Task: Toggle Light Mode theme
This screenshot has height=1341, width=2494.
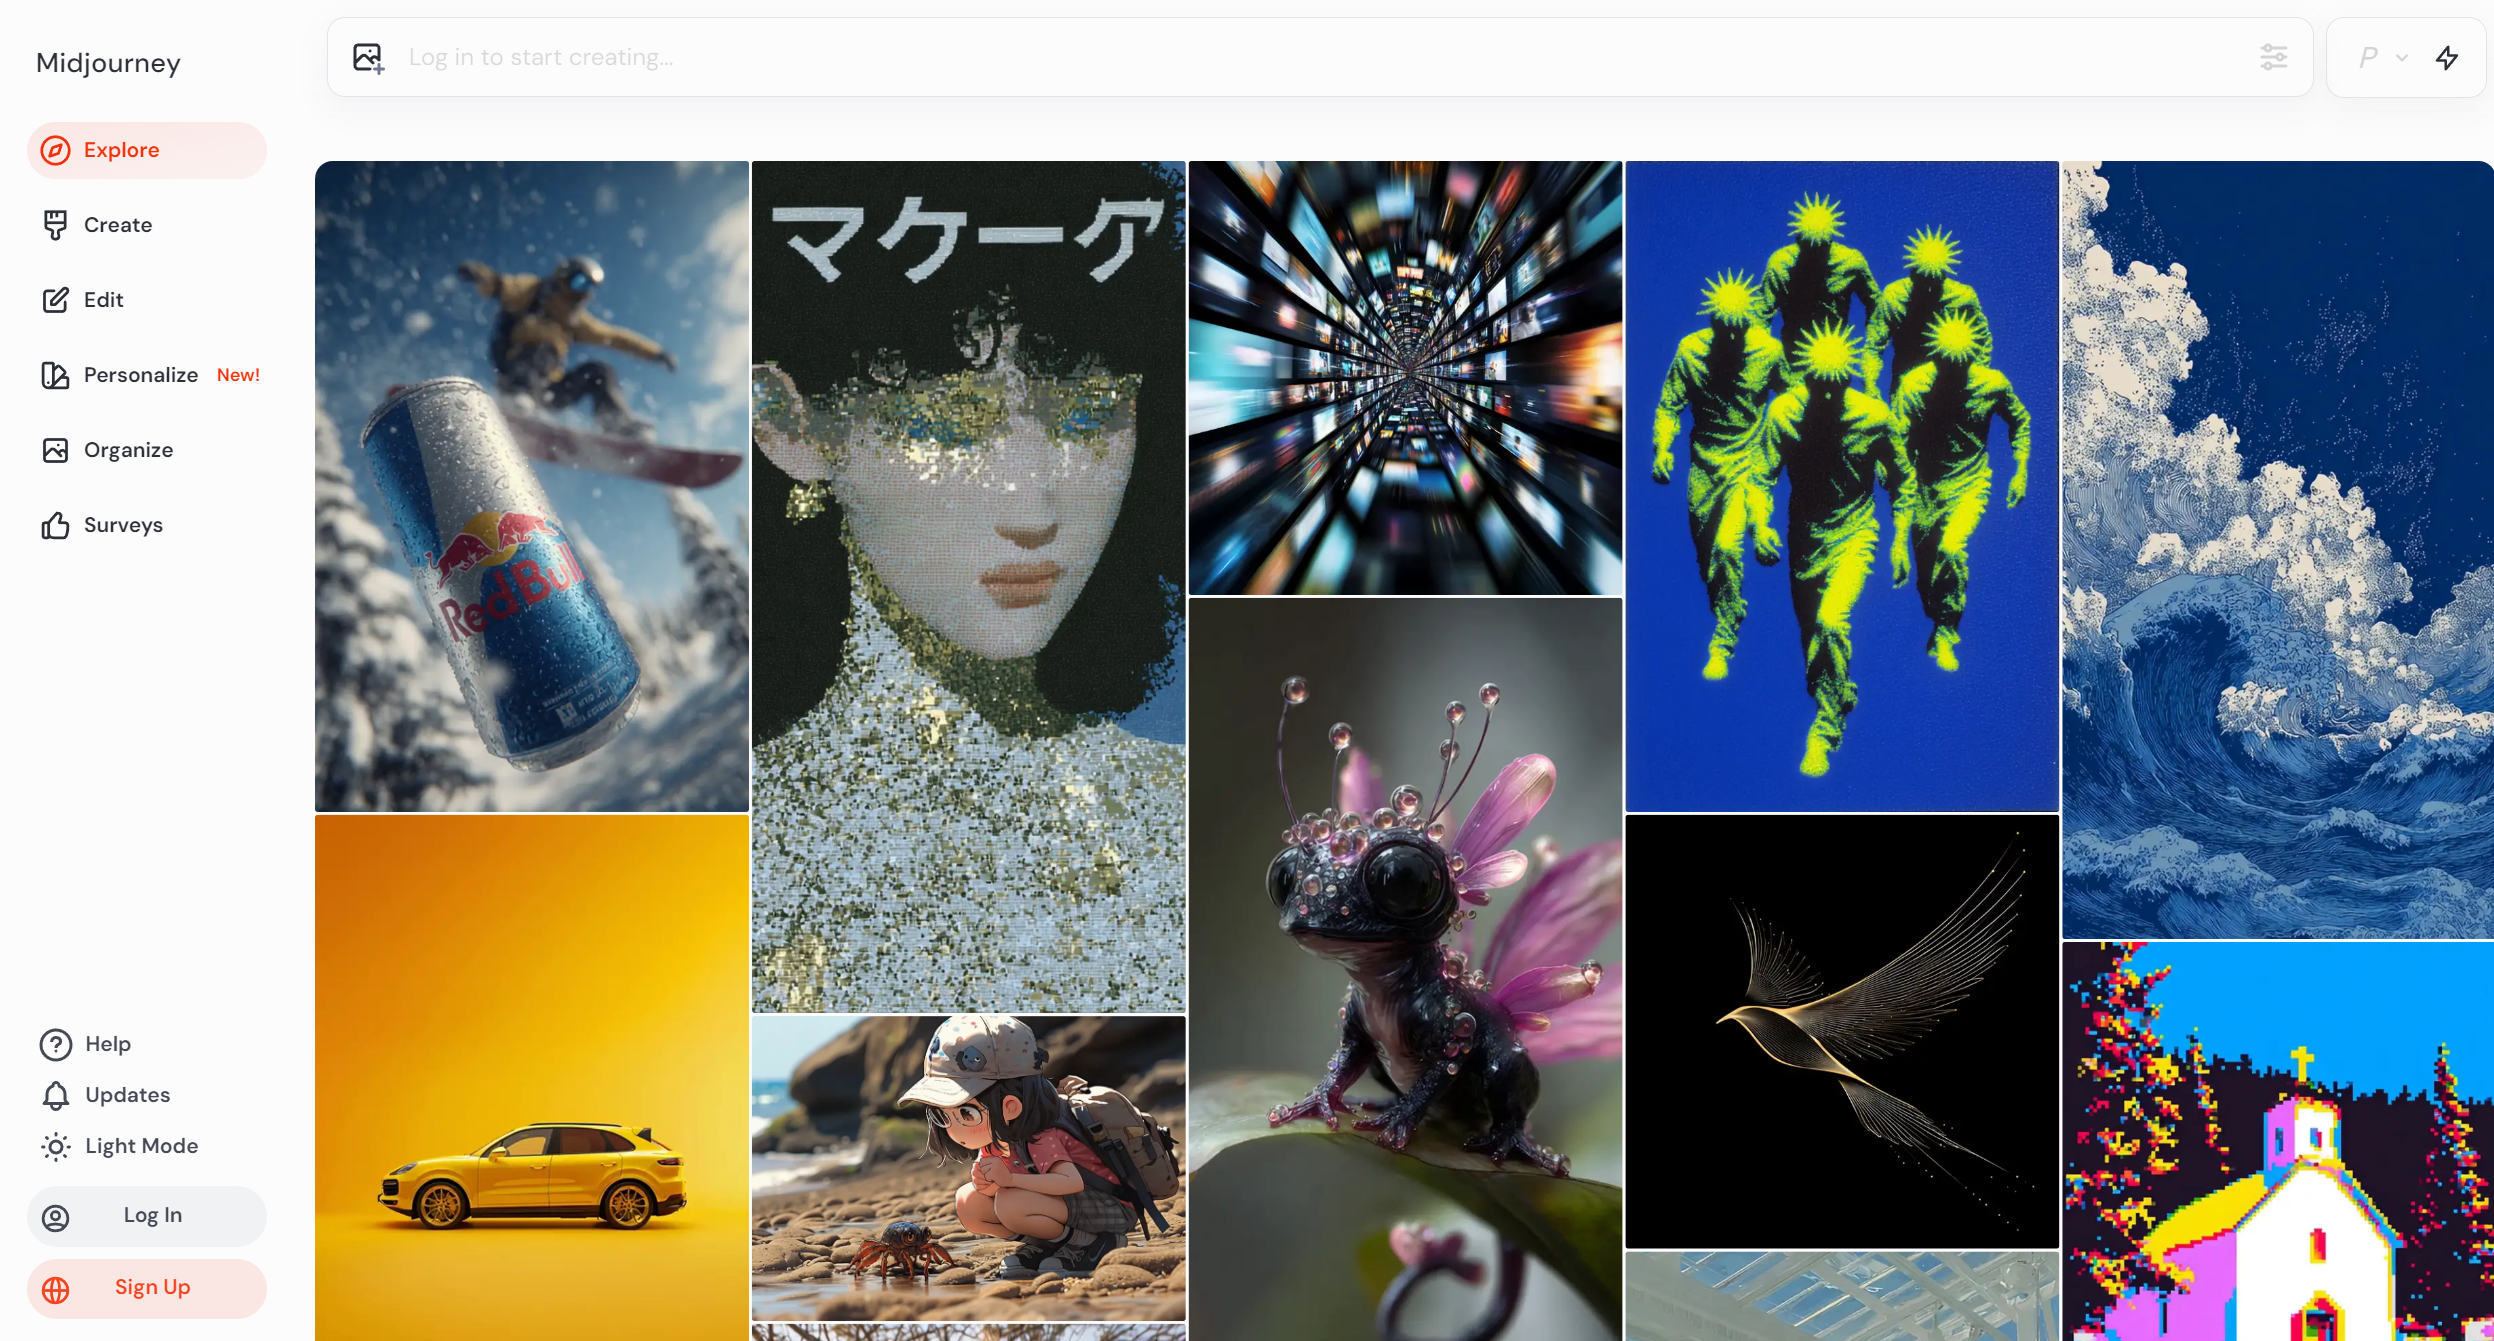Action: (120, 1146)
